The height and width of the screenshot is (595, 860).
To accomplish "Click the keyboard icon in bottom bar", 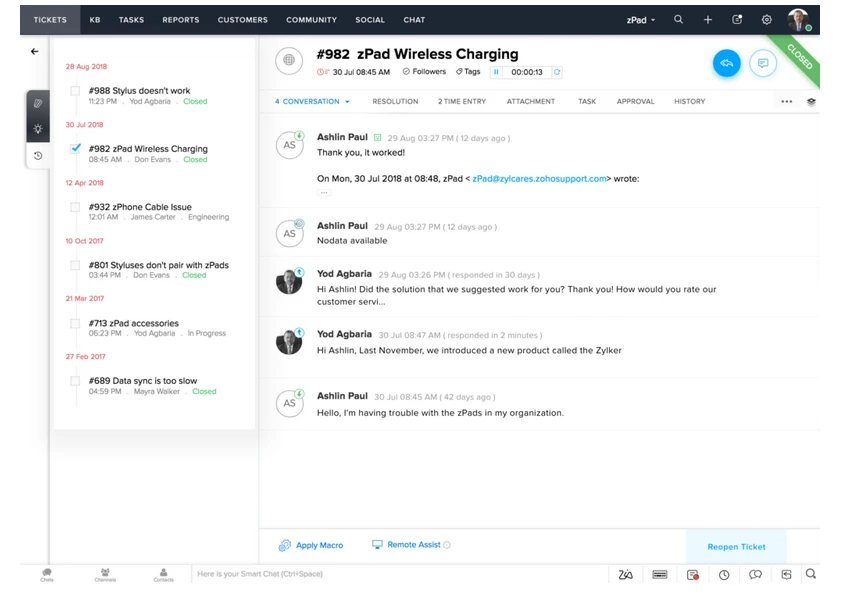I will tap(660, 574).
